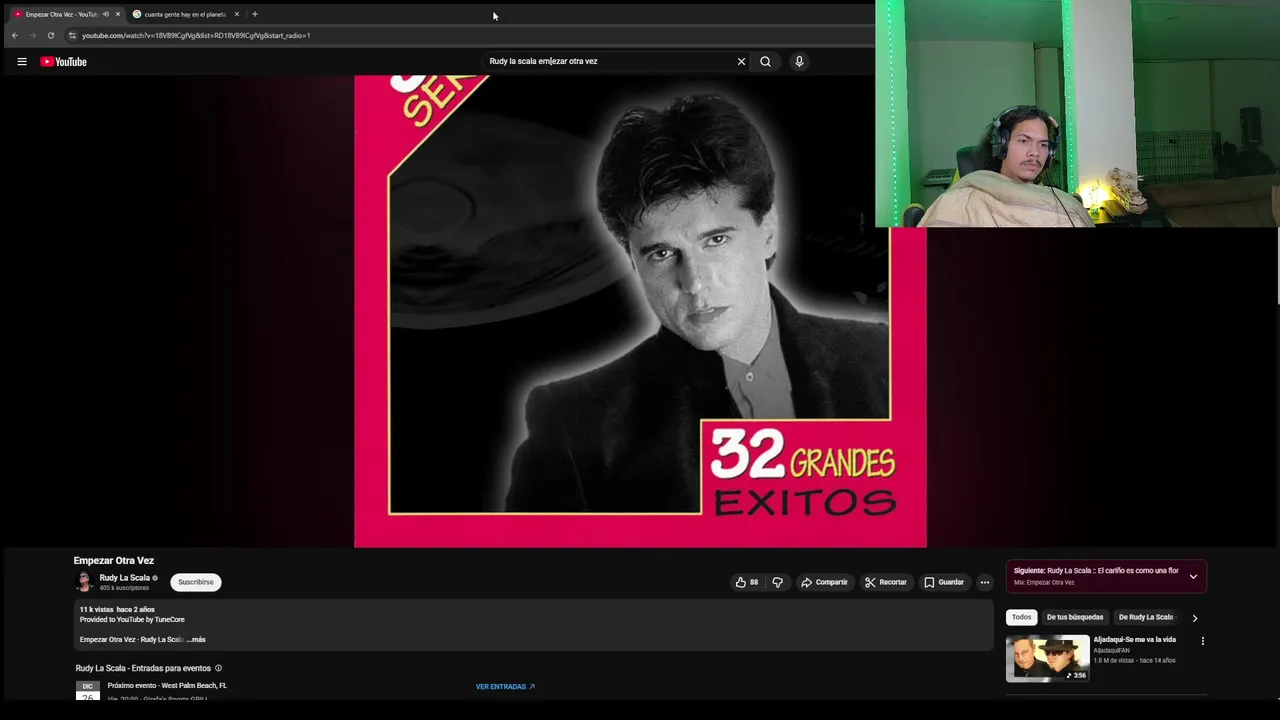Open Aljadaqui-Se me va la vida thumbnail
Image resolution: width=1280 pixels, height=720 pixels.
(1047, 658)
